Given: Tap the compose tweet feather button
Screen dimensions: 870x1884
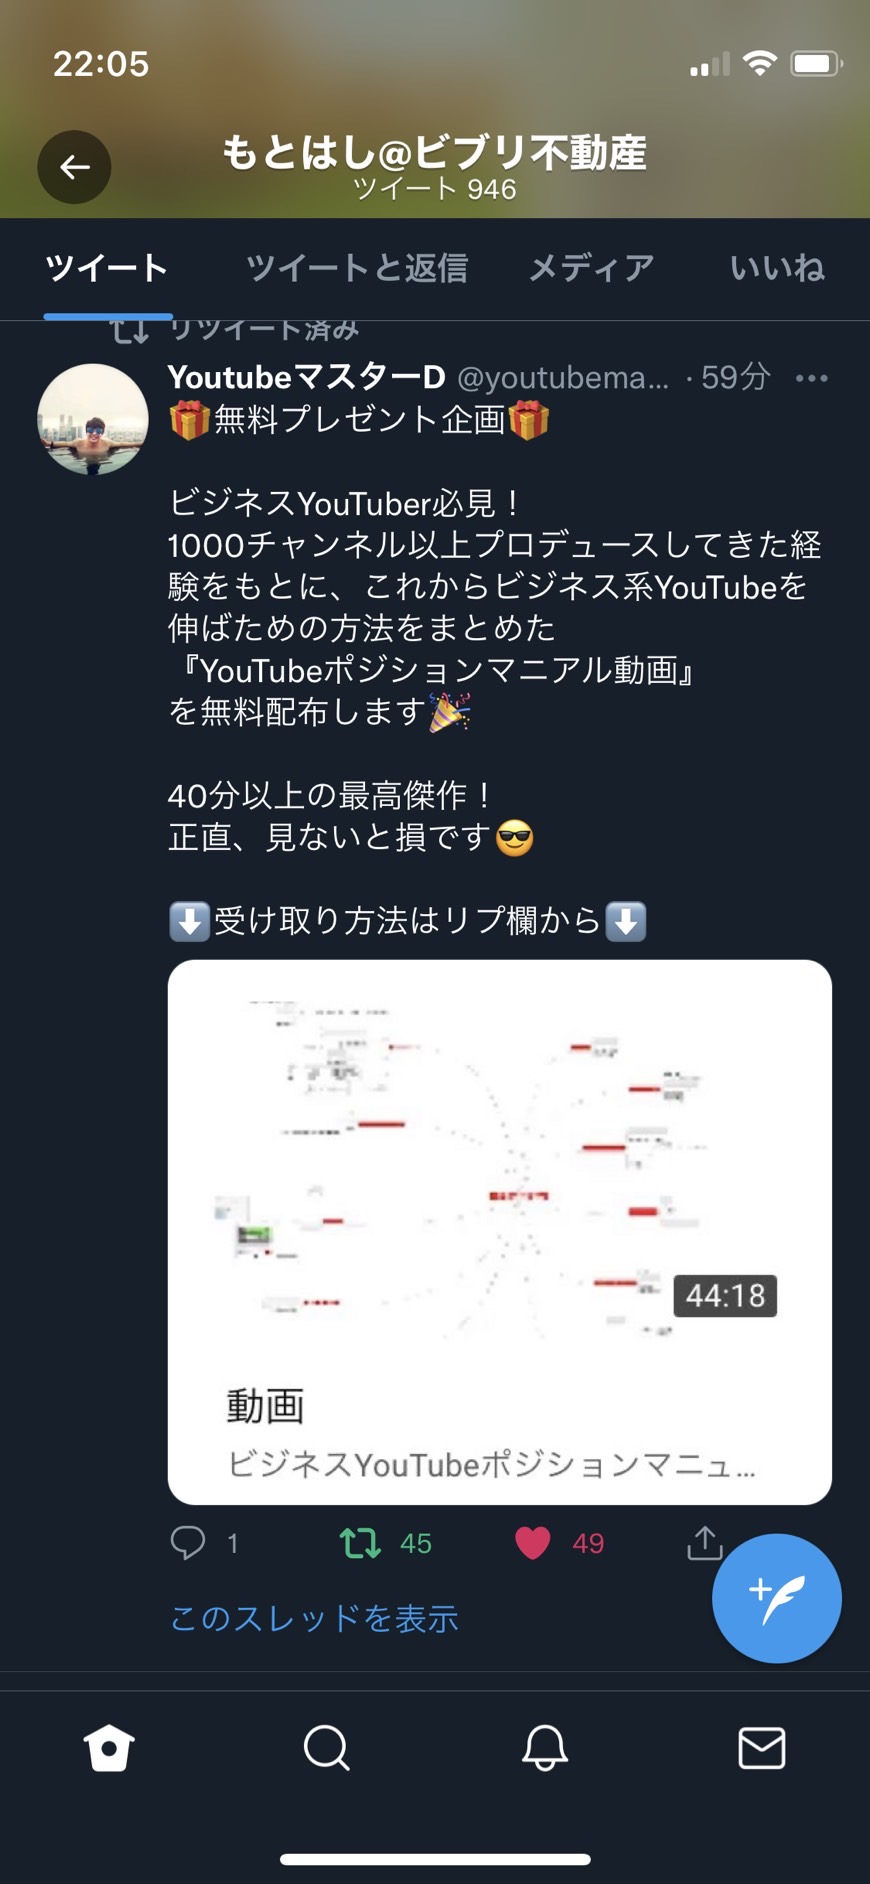Looking at the screenshot, I should pos(777,1598).
